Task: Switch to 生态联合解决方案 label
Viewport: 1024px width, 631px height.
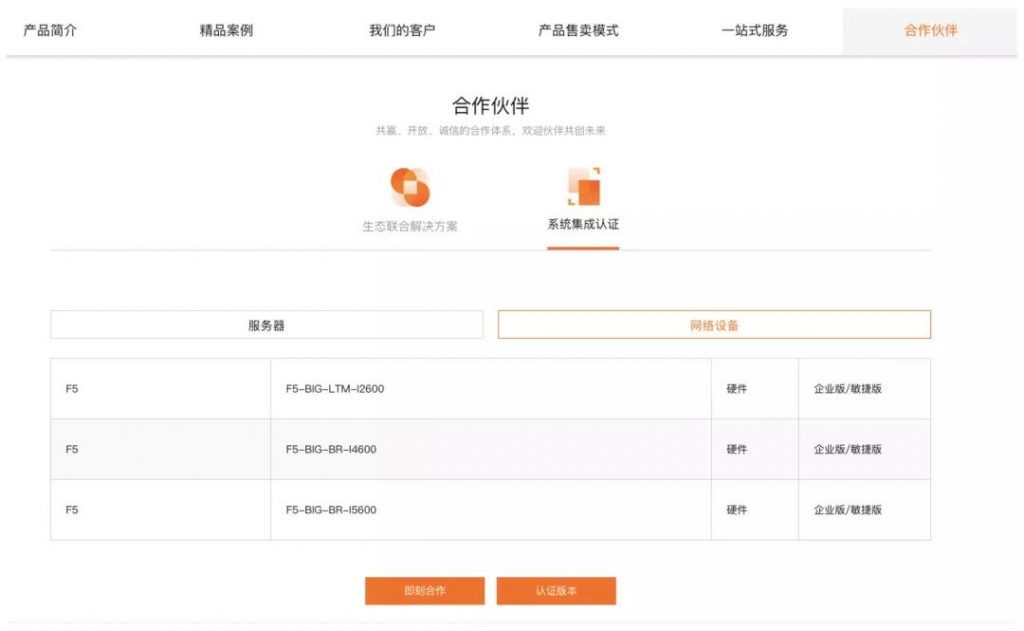Action: (x=410, y=226)
